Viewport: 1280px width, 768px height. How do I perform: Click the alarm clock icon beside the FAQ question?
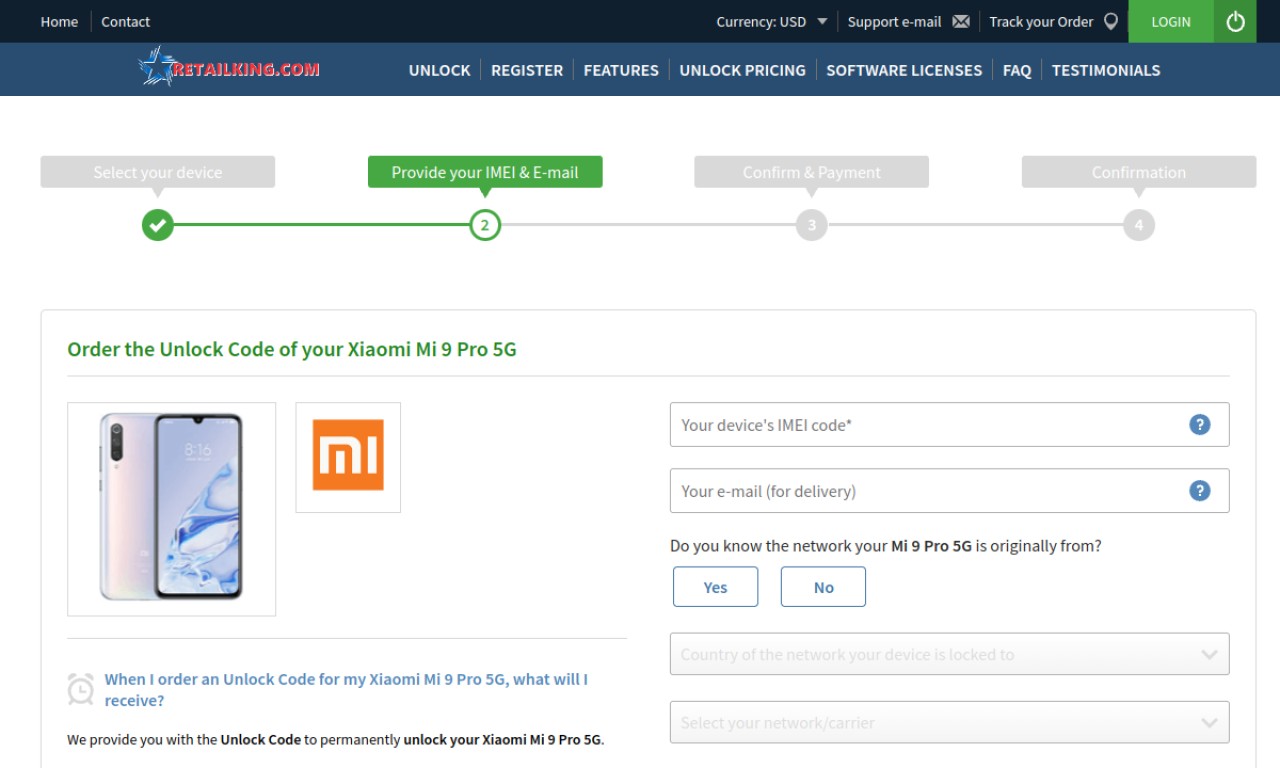pos(81,689)
